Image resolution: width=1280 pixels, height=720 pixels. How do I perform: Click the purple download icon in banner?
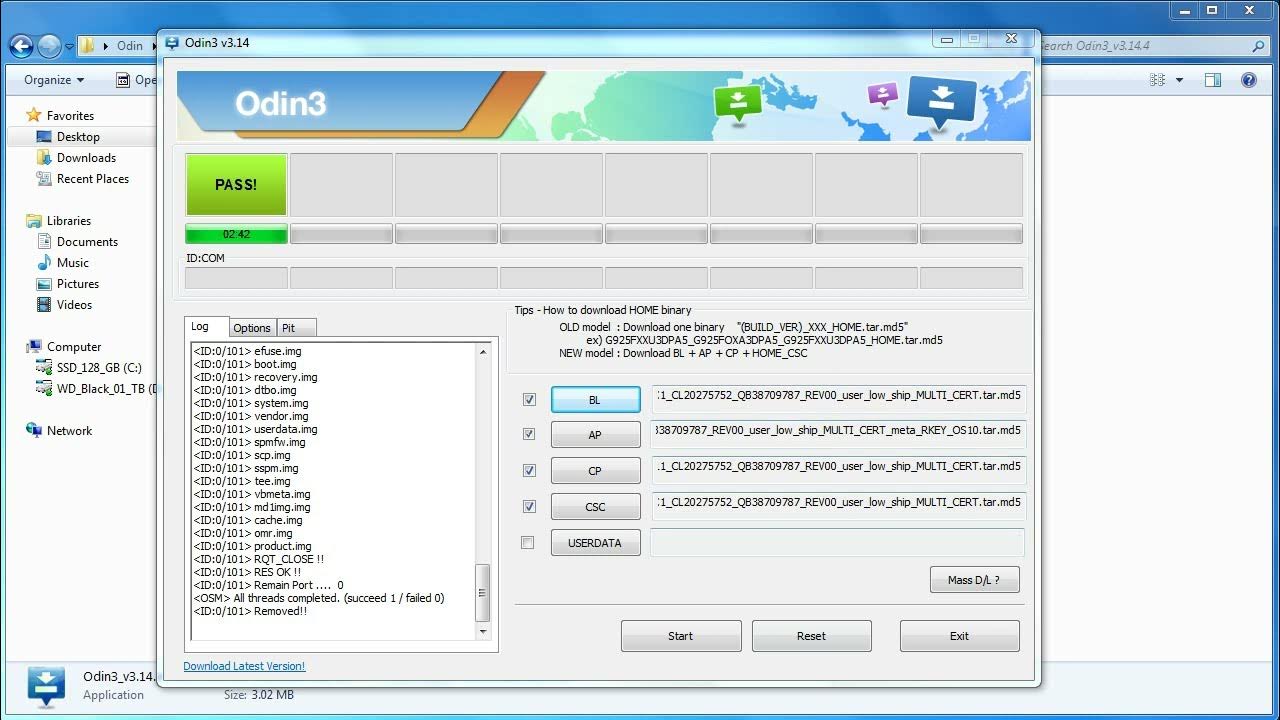(x=883, y=95)
